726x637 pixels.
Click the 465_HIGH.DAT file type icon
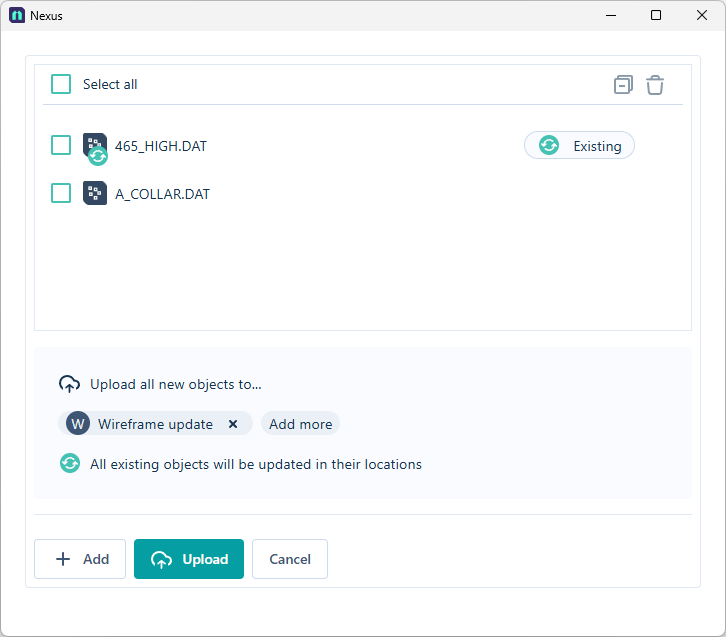coord(94,146)
